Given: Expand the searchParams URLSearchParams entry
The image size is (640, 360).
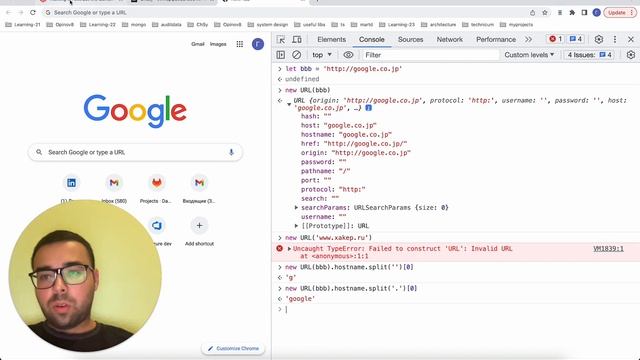Looking at the screenshot, I should tap(296, 208).
